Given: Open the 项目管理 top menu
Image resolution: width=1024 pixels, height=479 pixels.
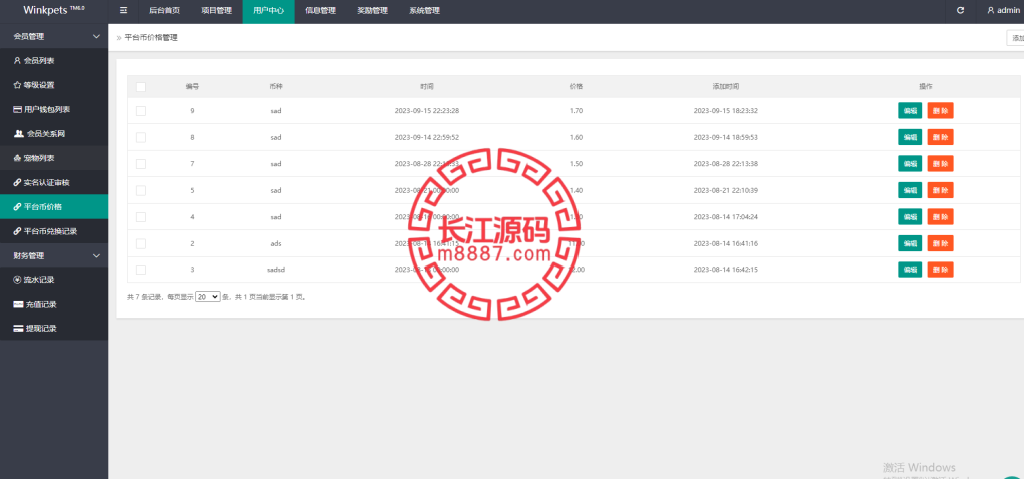Looking at the screenshot, I should [216, 11].
